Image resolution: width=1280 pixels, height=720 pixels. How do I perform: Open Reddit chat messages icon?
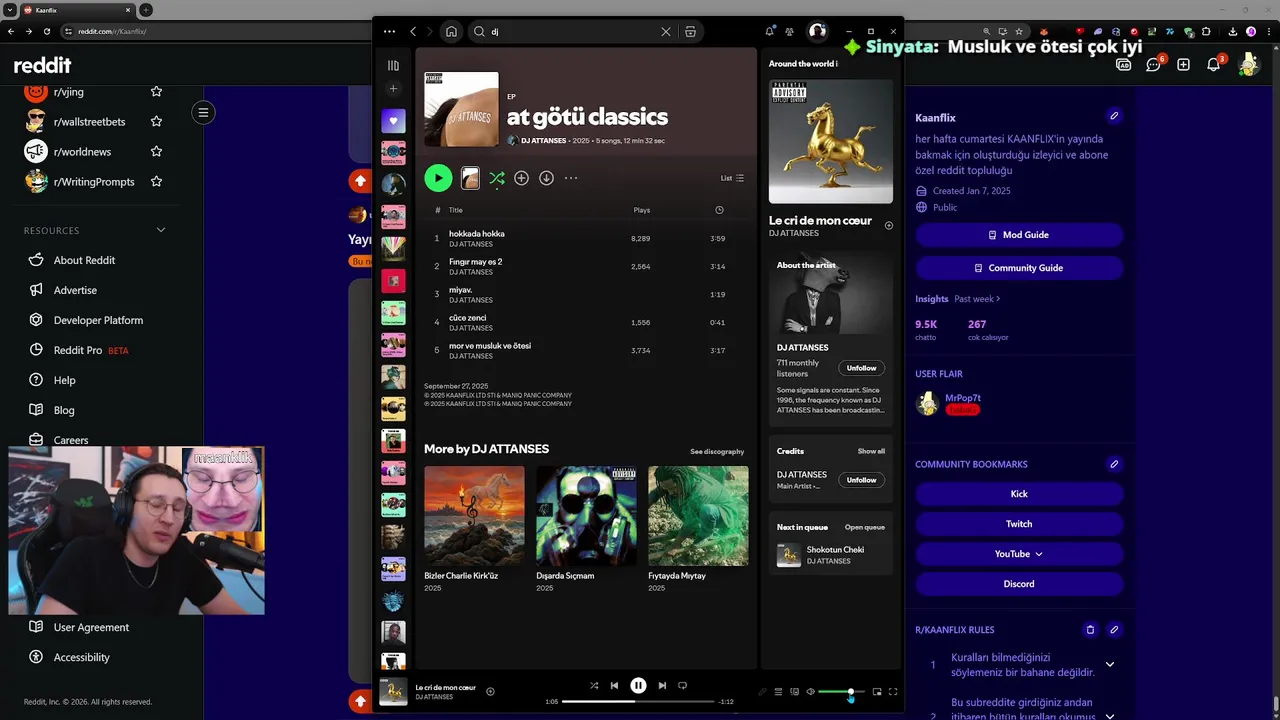[1153, 65]
